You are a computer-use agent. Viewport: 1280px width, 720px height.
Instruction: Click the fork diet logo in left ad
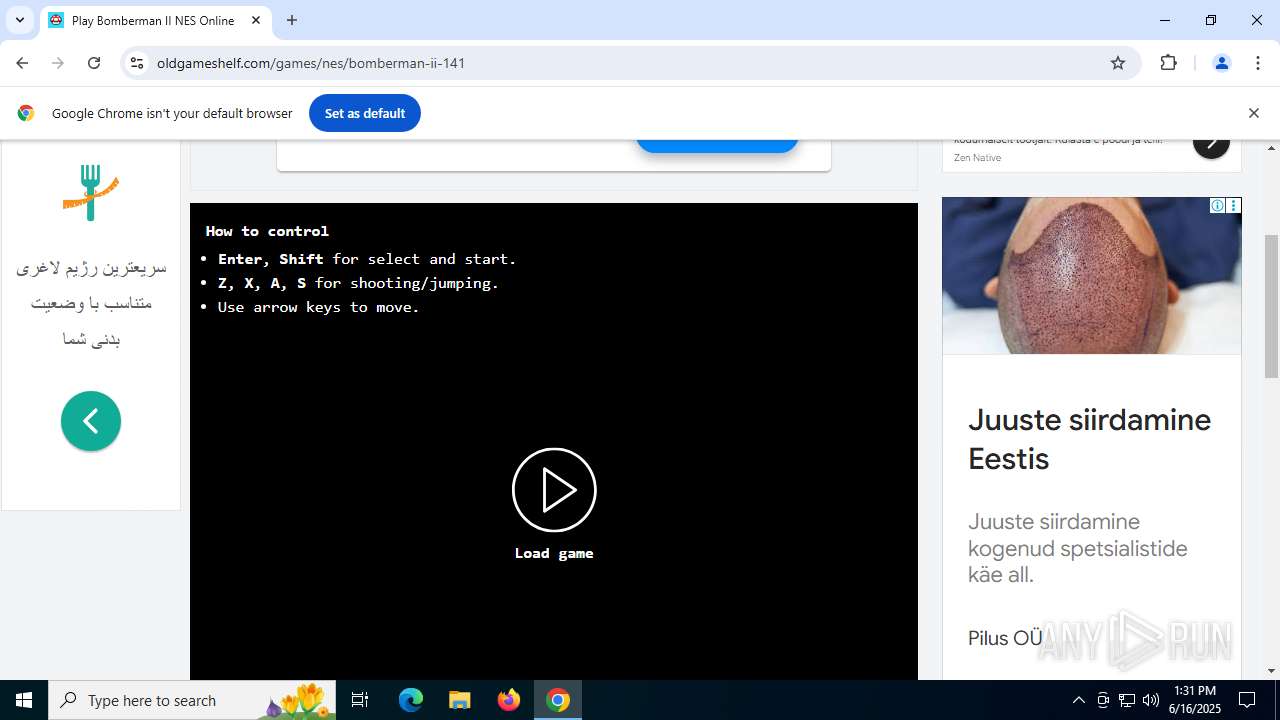click(x=91, y=192)
